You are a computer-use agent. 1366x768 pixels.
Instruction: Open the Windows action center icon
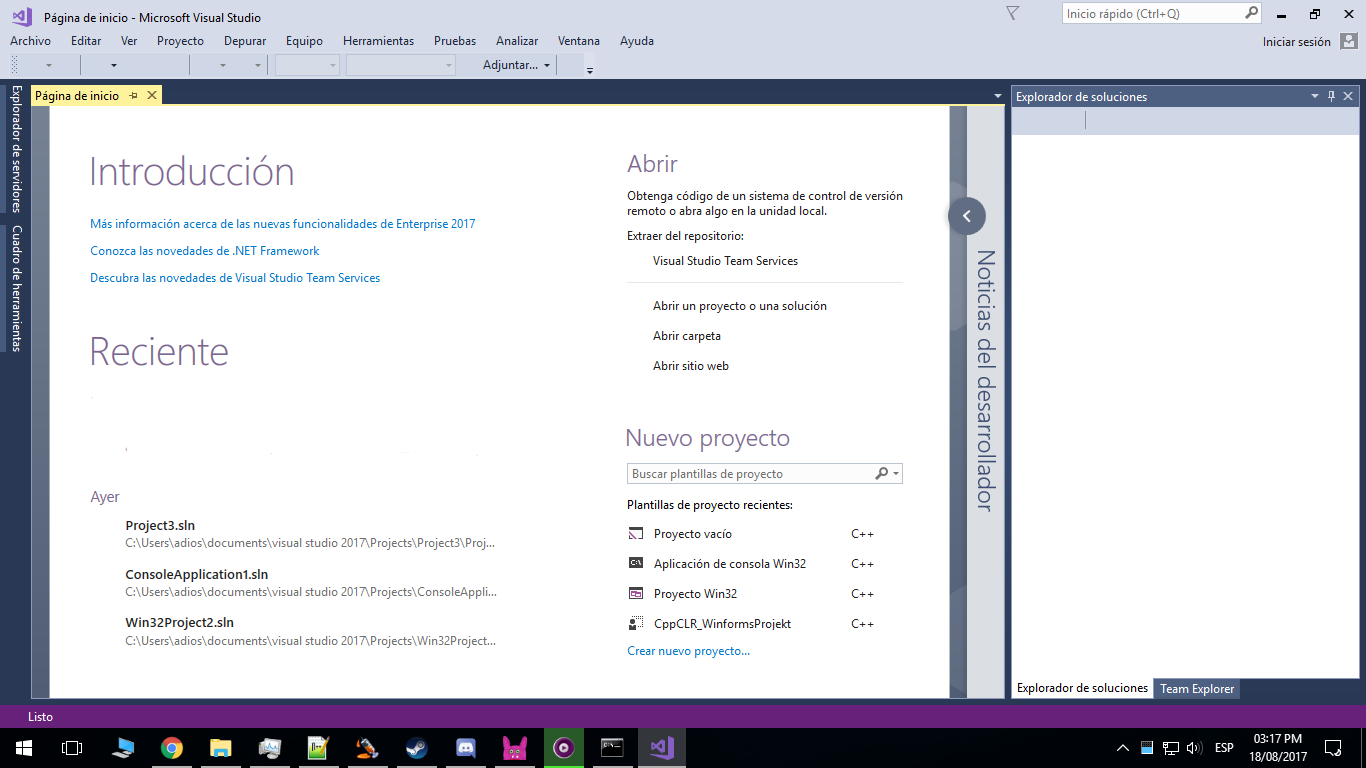[1332, 748]
